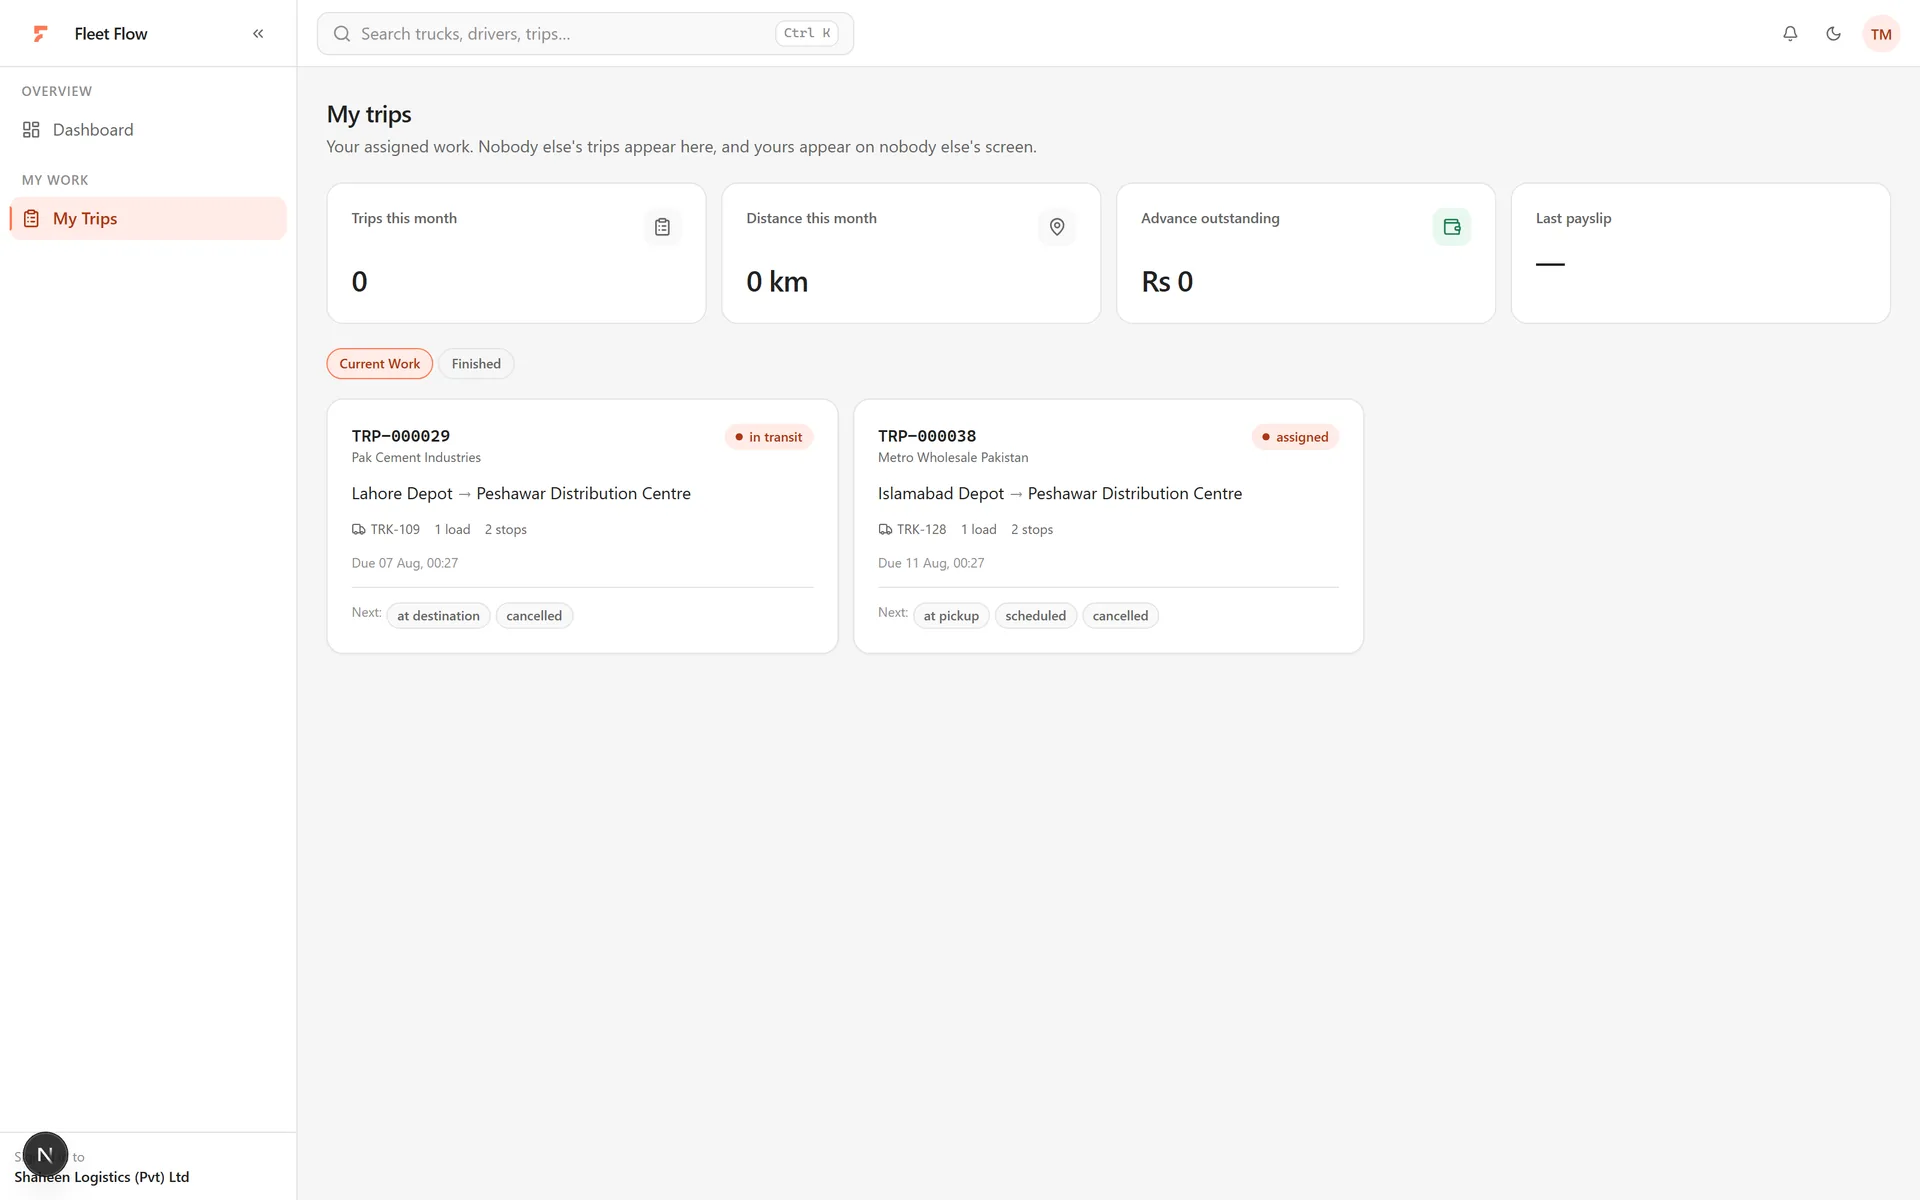
Task: Click the Advance outstanding wallet icon
Action: pos(1452,227)
